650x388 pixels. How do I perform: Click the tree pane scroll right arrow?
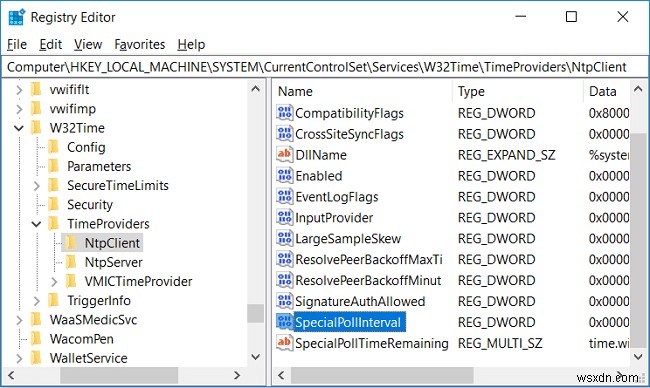point(237,376)
